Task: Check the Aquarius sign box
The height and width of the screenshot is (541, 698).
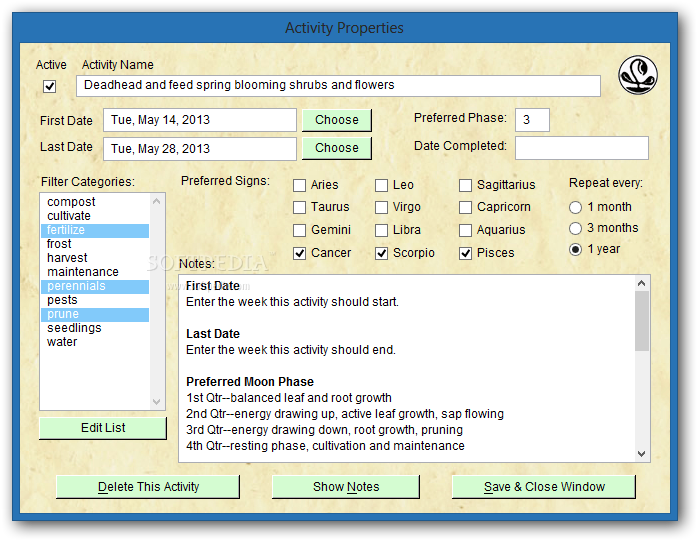Action: coord(466,230)
